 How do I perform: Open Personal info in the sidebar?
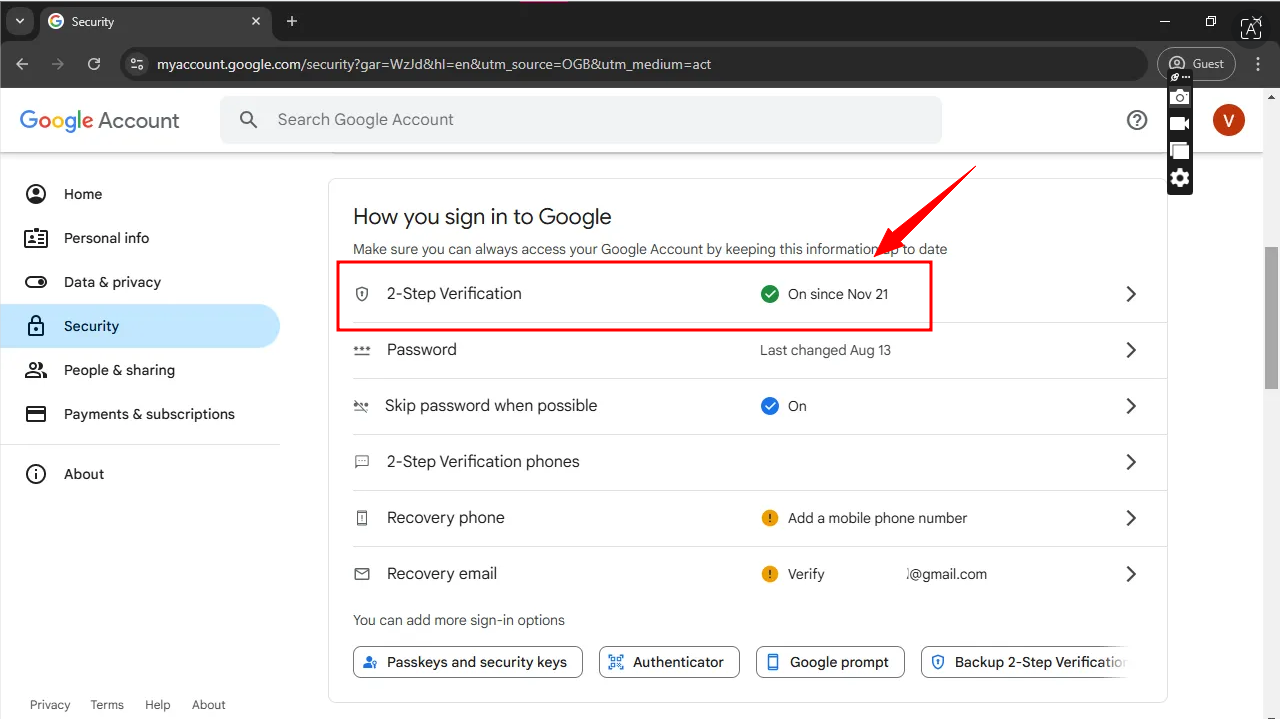tap(140, 238)
